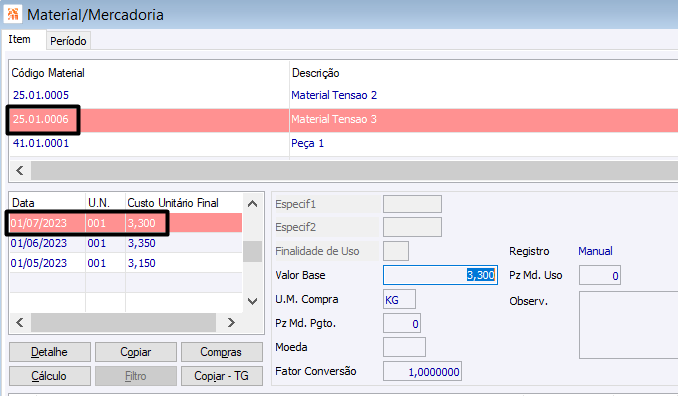Click description Material Tensao 2
678x396 pixels.
tap(334, 95)
